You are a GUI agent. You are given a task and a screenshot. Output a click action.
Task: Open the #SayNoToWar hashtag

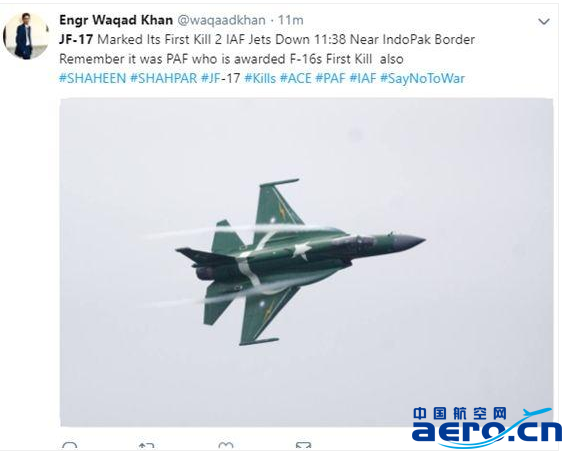click(422, 78)
